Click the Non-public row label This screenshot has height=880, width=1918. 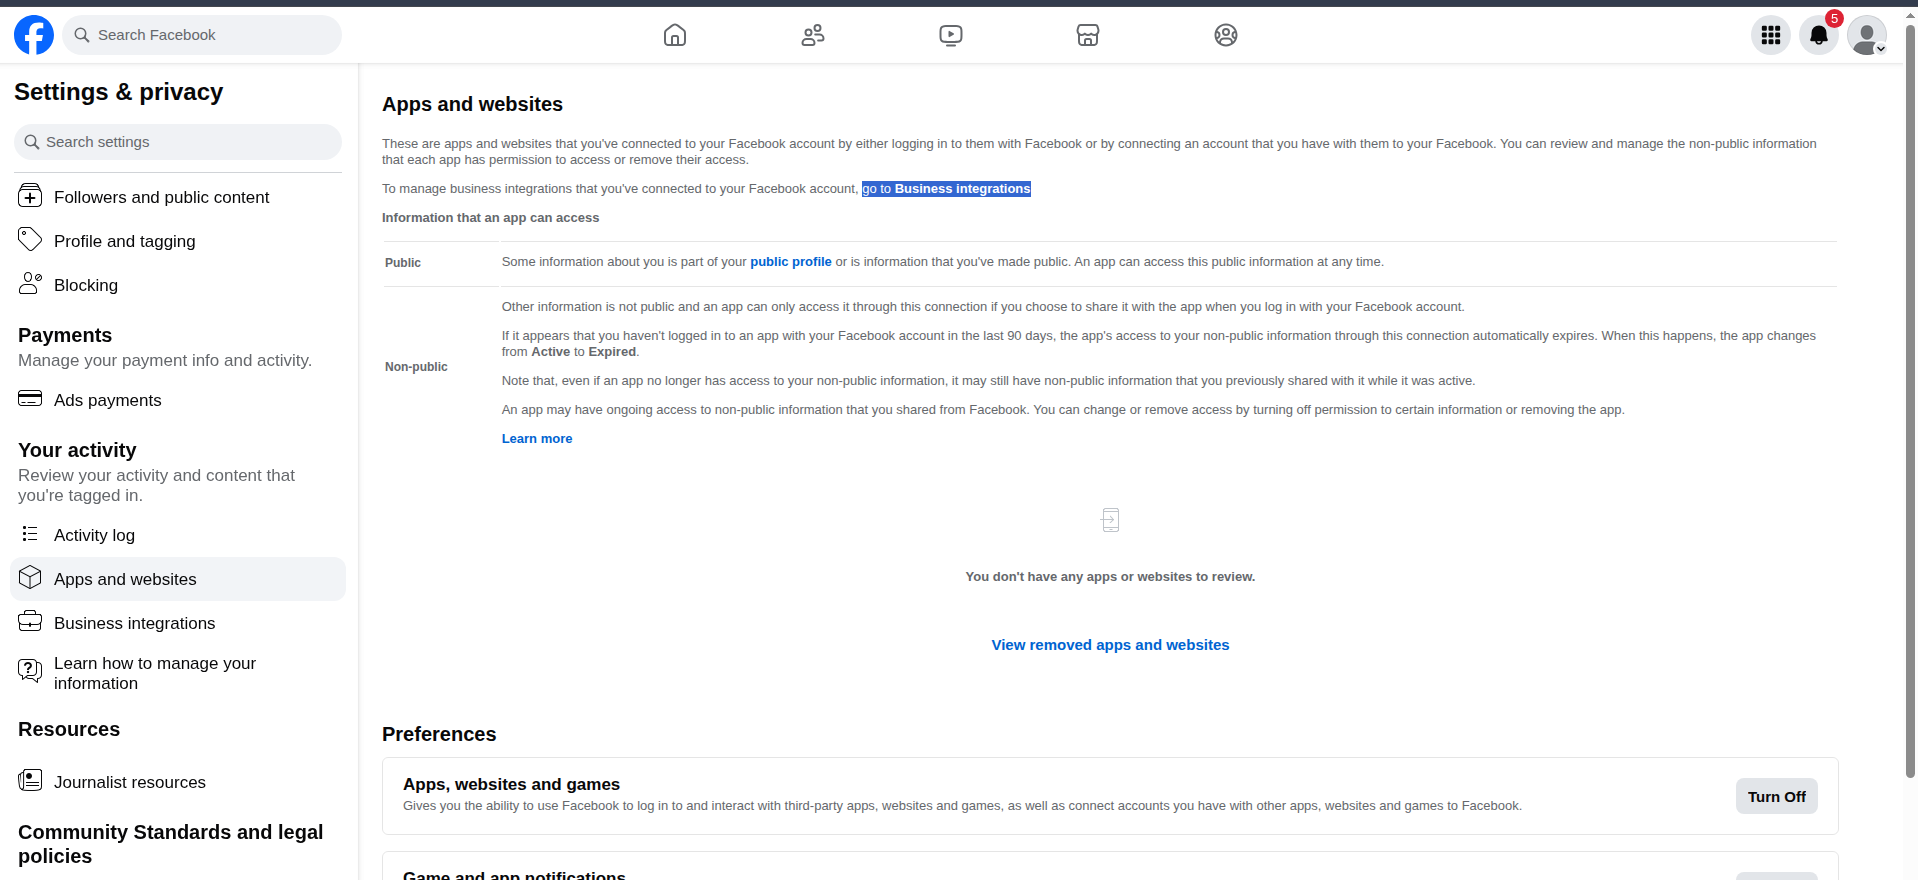pyautogui.click(x=416, y=367)
